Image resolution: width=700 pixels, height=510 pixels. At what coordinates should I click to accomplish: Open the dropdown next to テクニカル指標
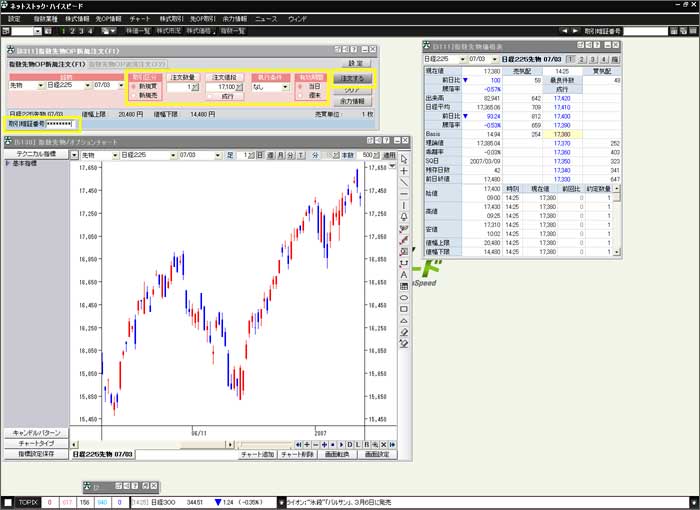pos(74,155)
